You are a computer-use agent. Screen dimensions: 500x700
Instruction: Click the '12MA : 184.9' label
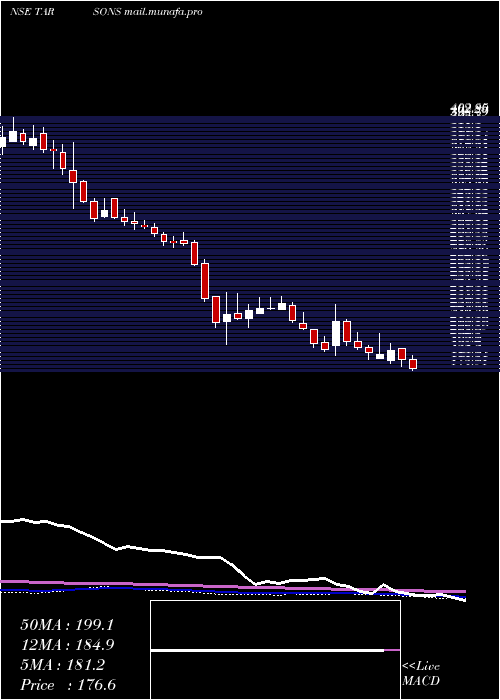67,645
